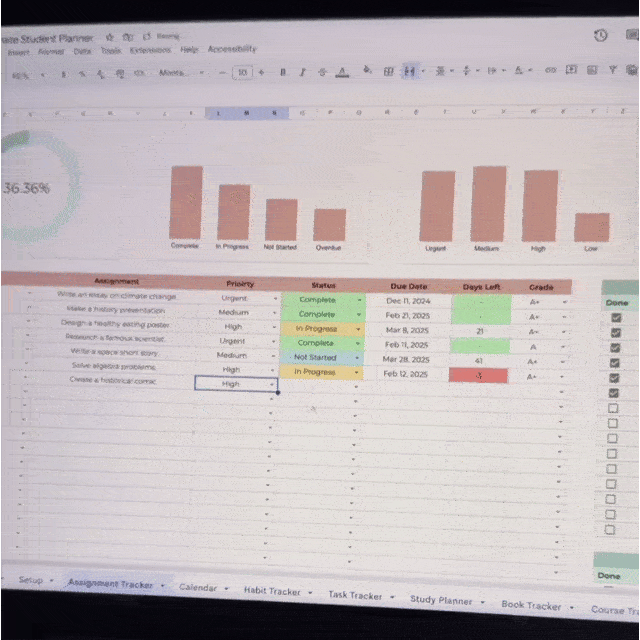Open the fill color paint bucket

(367, 71)
